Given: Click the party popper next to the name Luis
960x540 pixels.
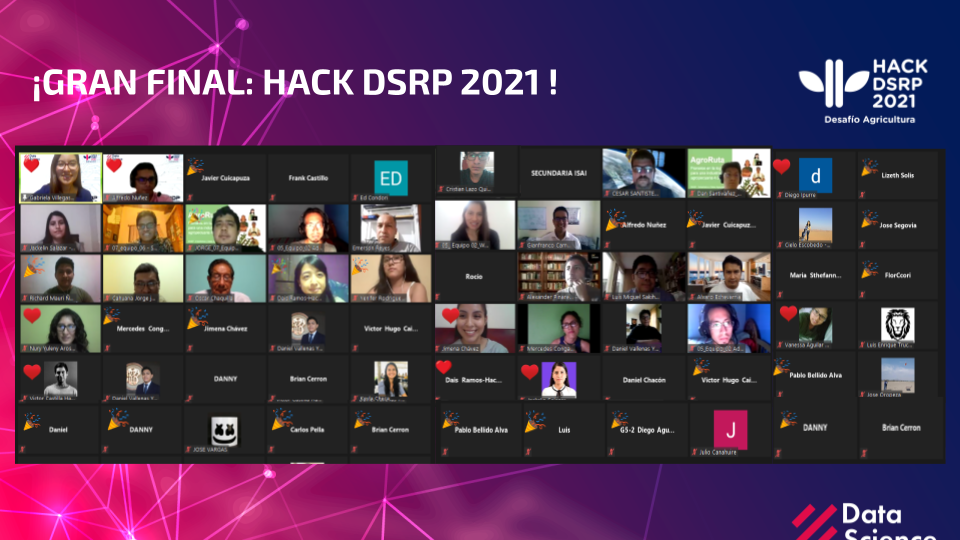Looking at the screenshot, I should [535, 421].
